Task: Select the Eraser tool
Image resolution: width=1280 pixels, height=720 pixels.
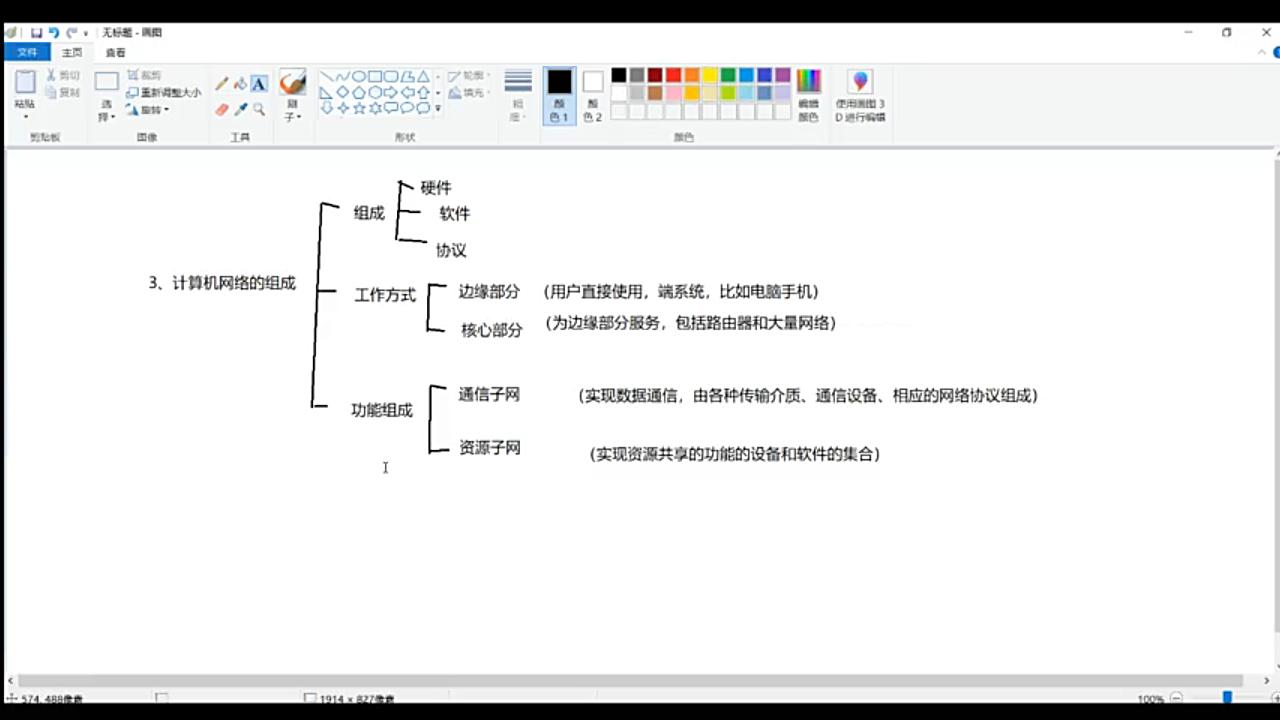Action: click(x=222, y=109)
